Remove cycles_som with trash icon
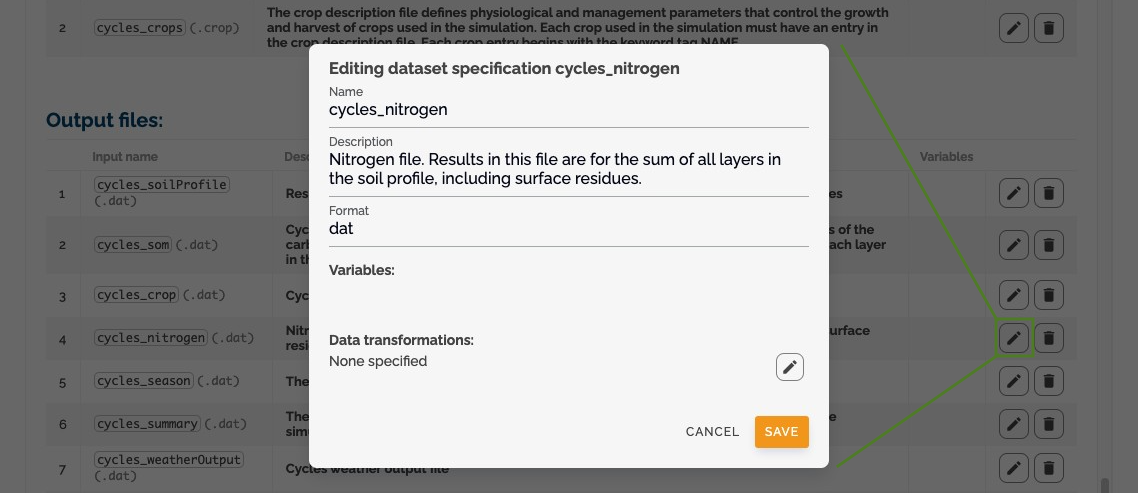 (1049, 245)
